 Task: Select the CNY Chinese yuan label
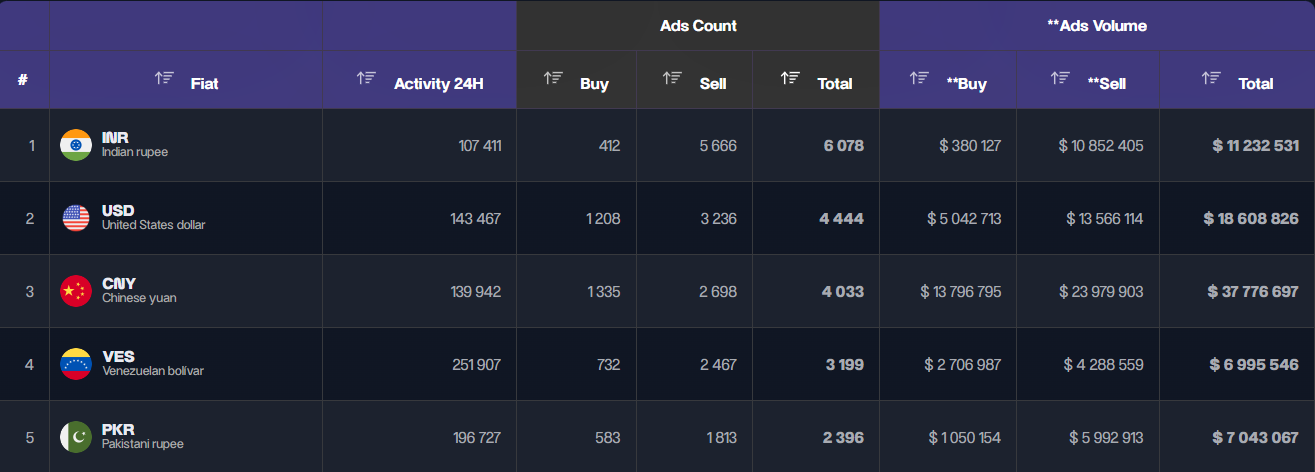(x=138, y=290)
